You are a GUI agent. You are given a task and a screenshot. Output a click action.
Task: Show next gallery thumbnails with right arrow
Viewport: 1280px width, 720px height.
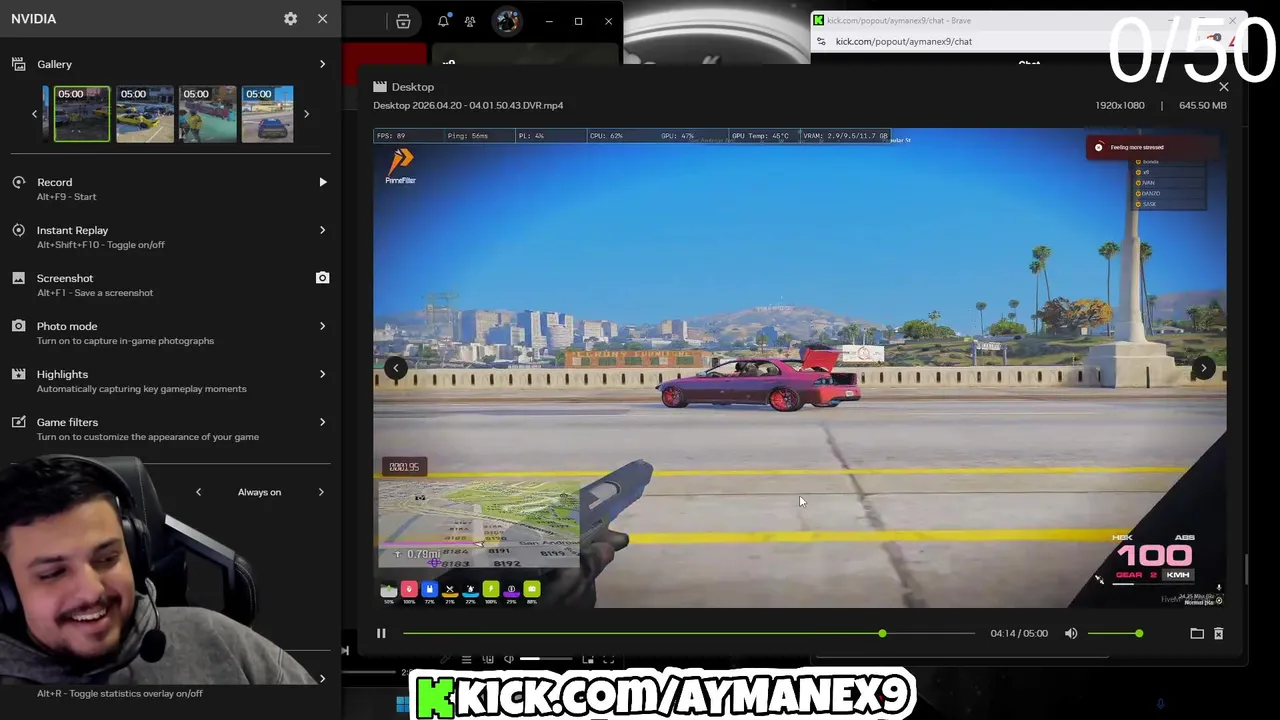pos(306,114)
